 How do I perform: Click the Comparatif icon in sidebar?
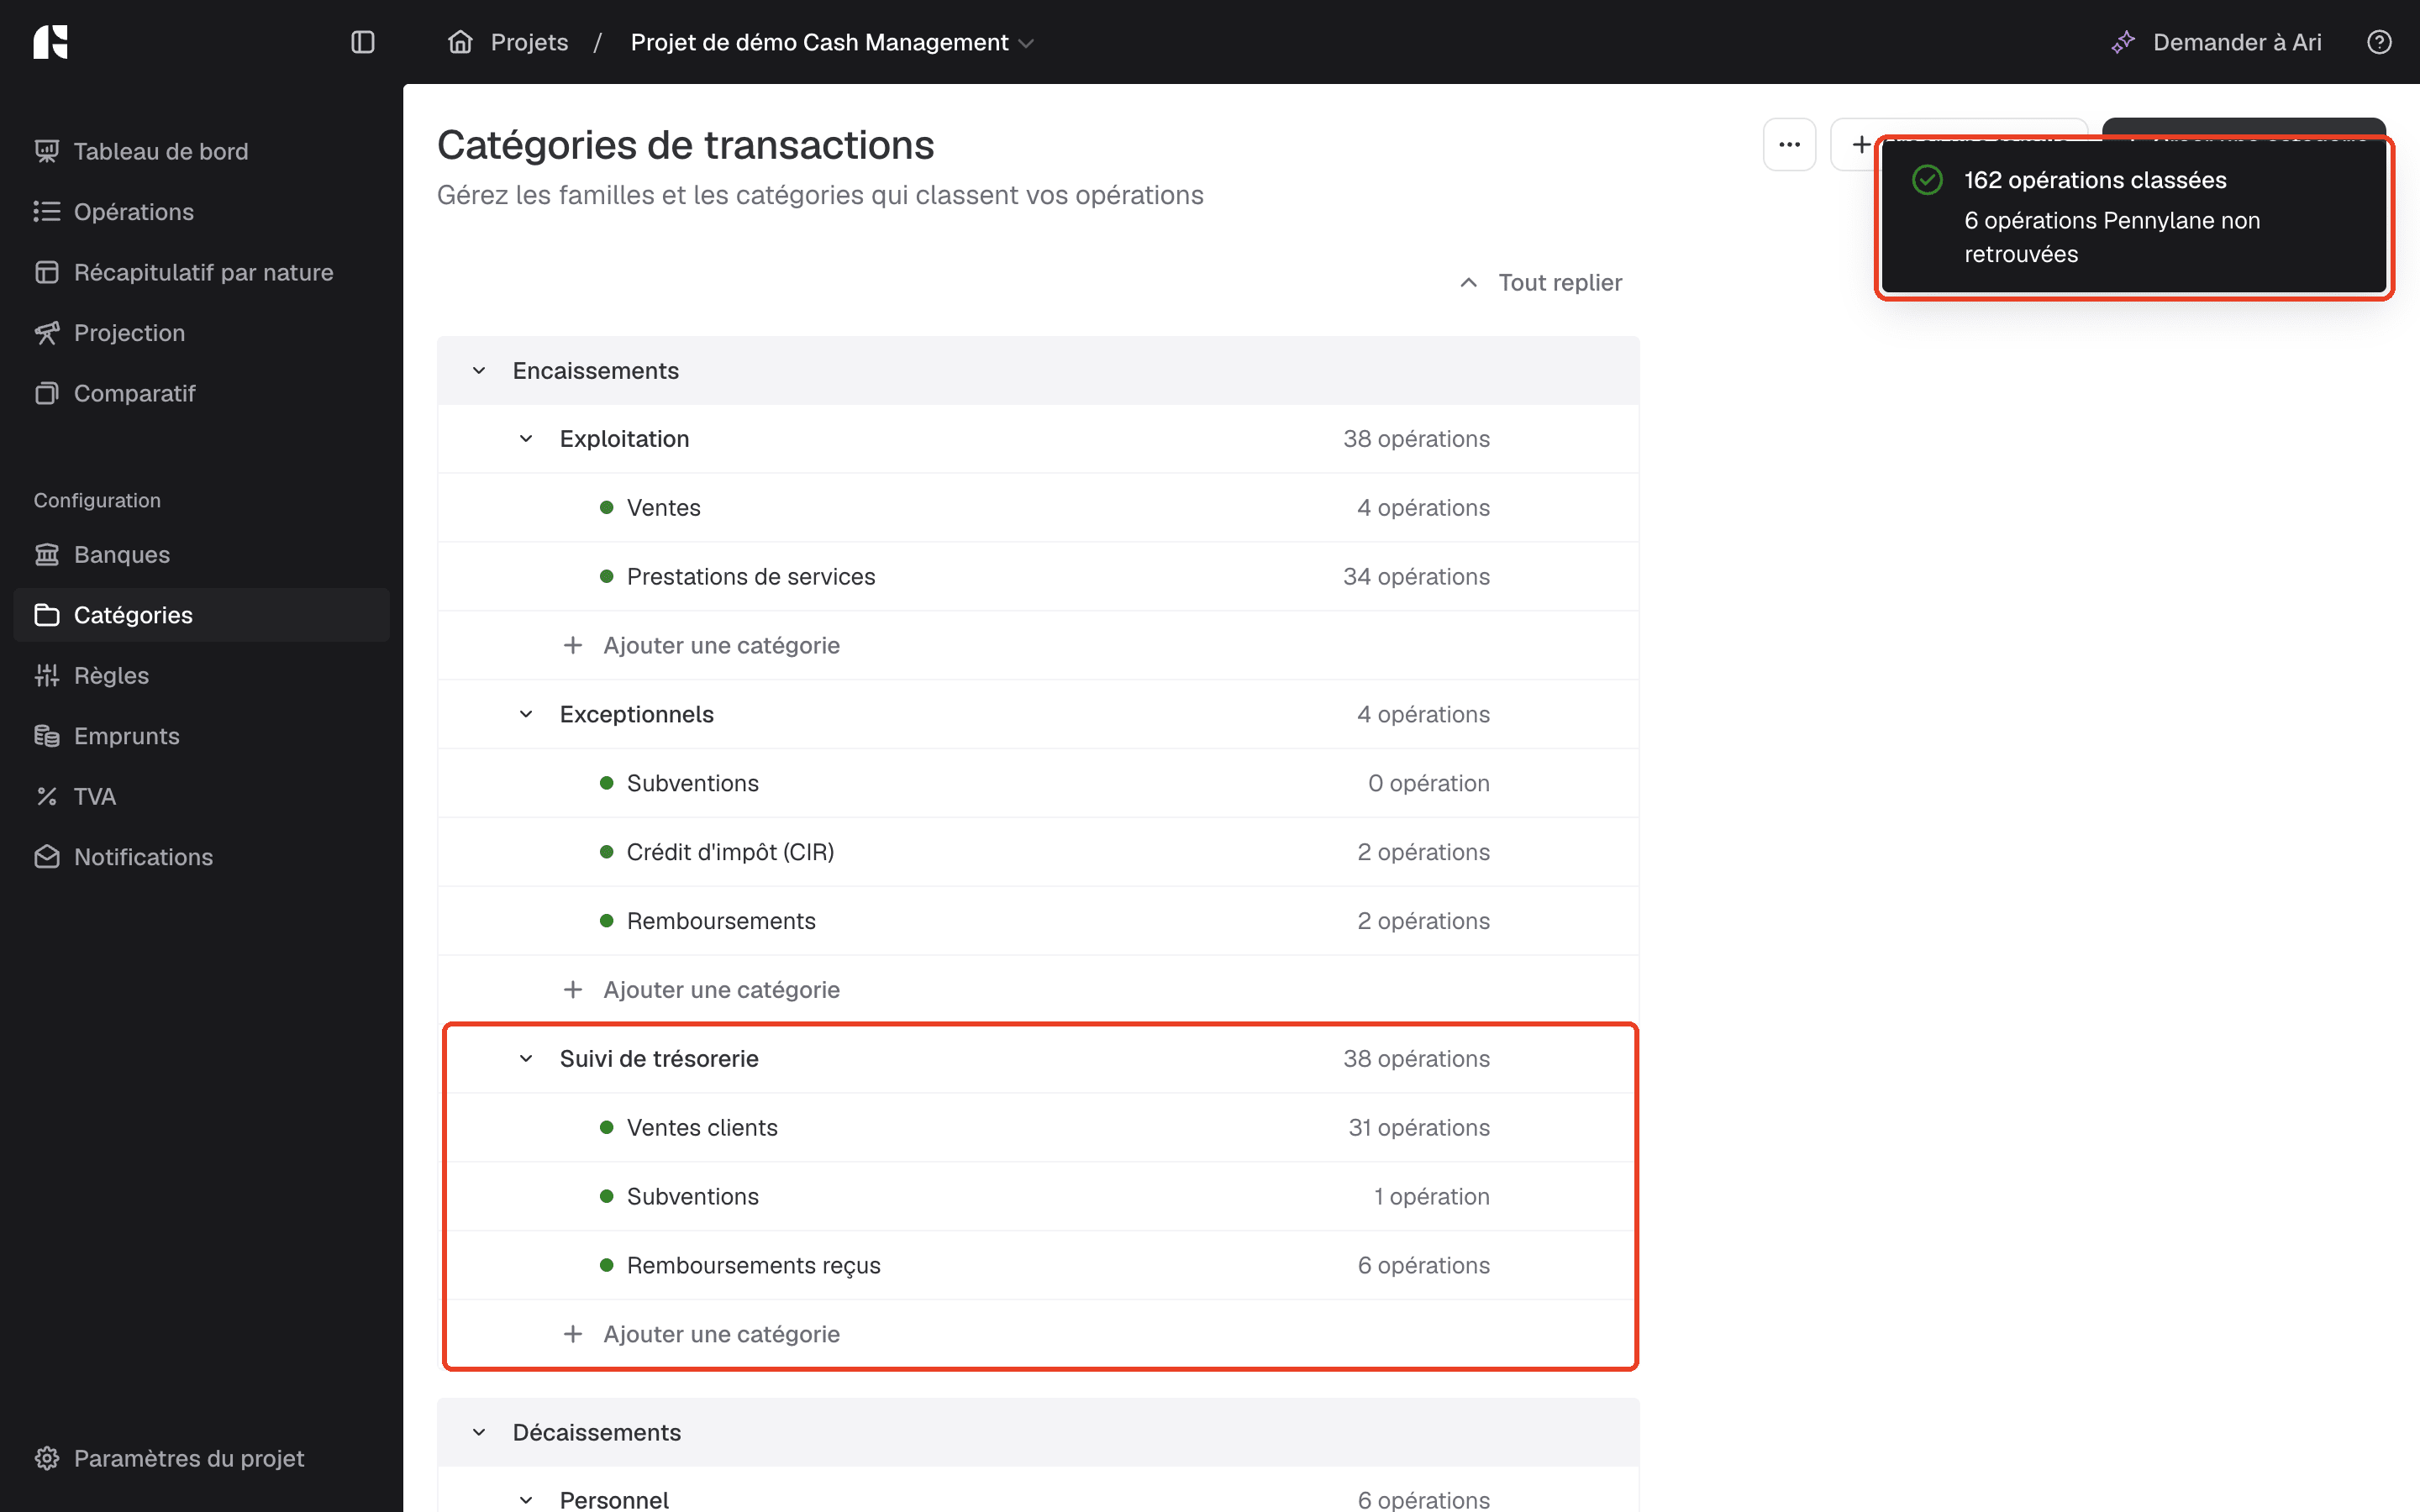pos(47,393)
